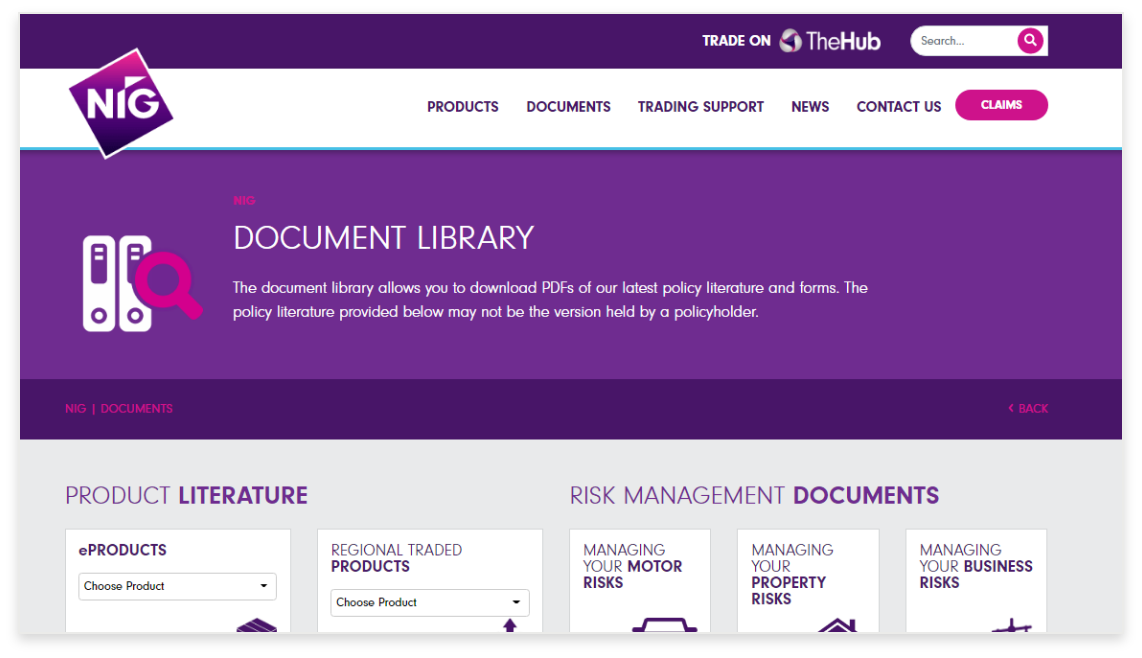Click the pink search magnifier icon

(x=1030, y=40)
